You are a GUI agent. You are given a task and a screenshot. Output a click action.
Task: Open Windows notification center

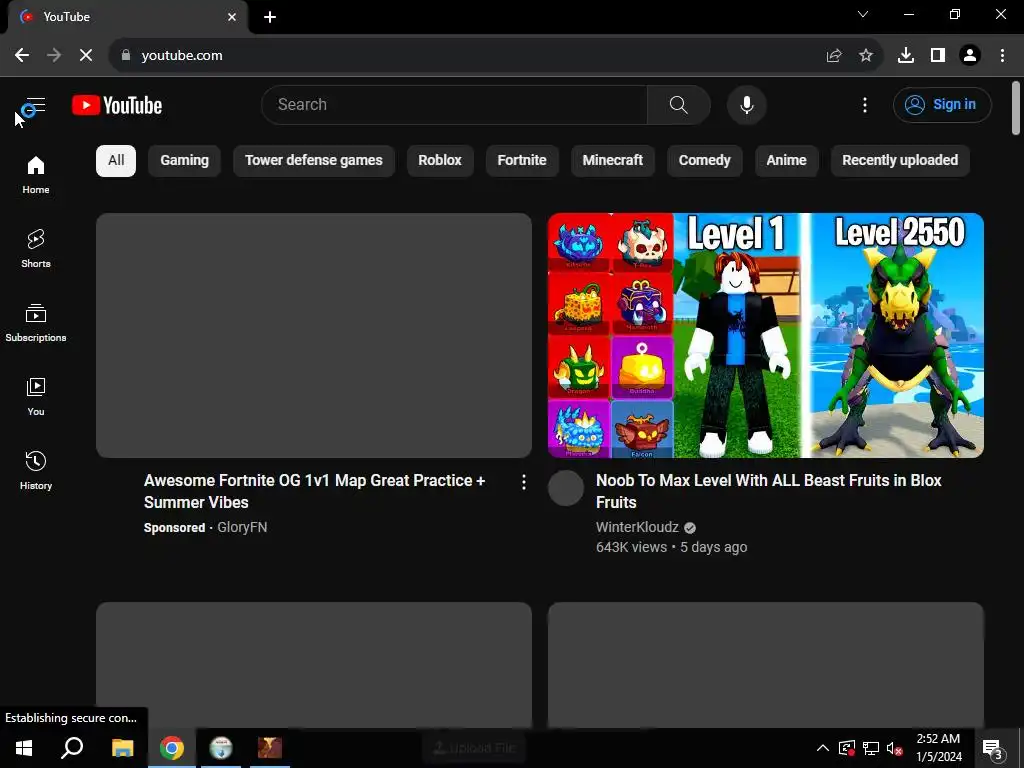(993, 748)
